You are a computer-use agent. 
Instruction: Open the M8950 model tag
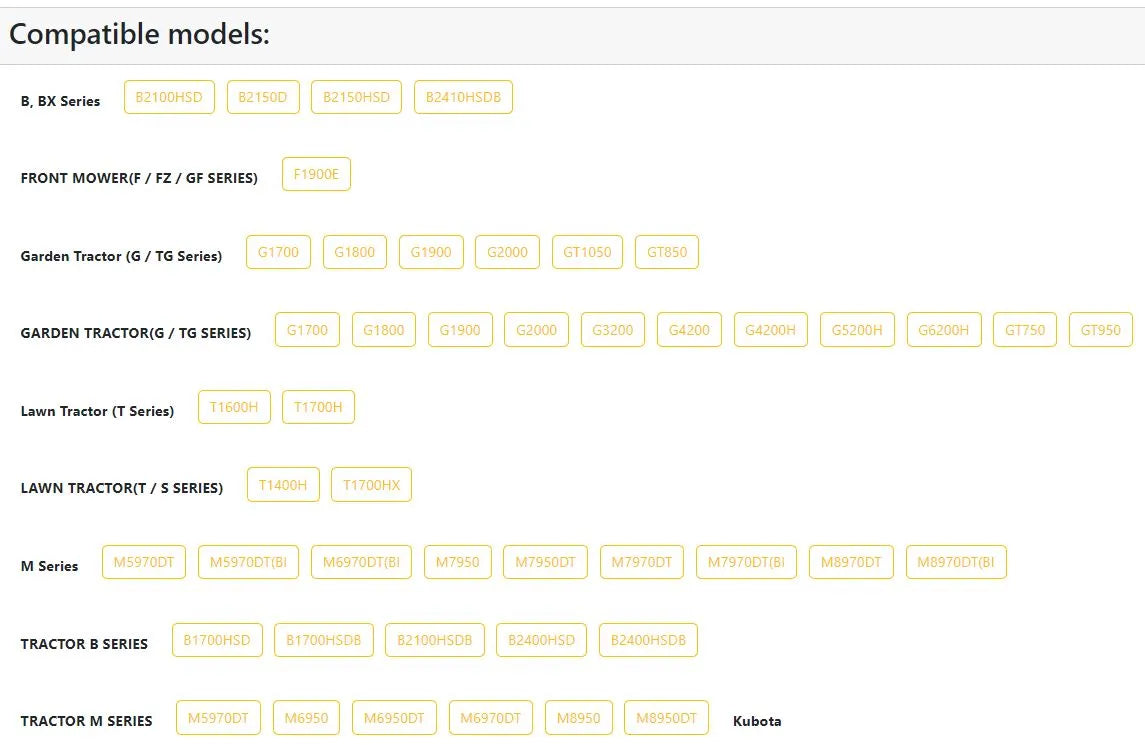[578, 718]
